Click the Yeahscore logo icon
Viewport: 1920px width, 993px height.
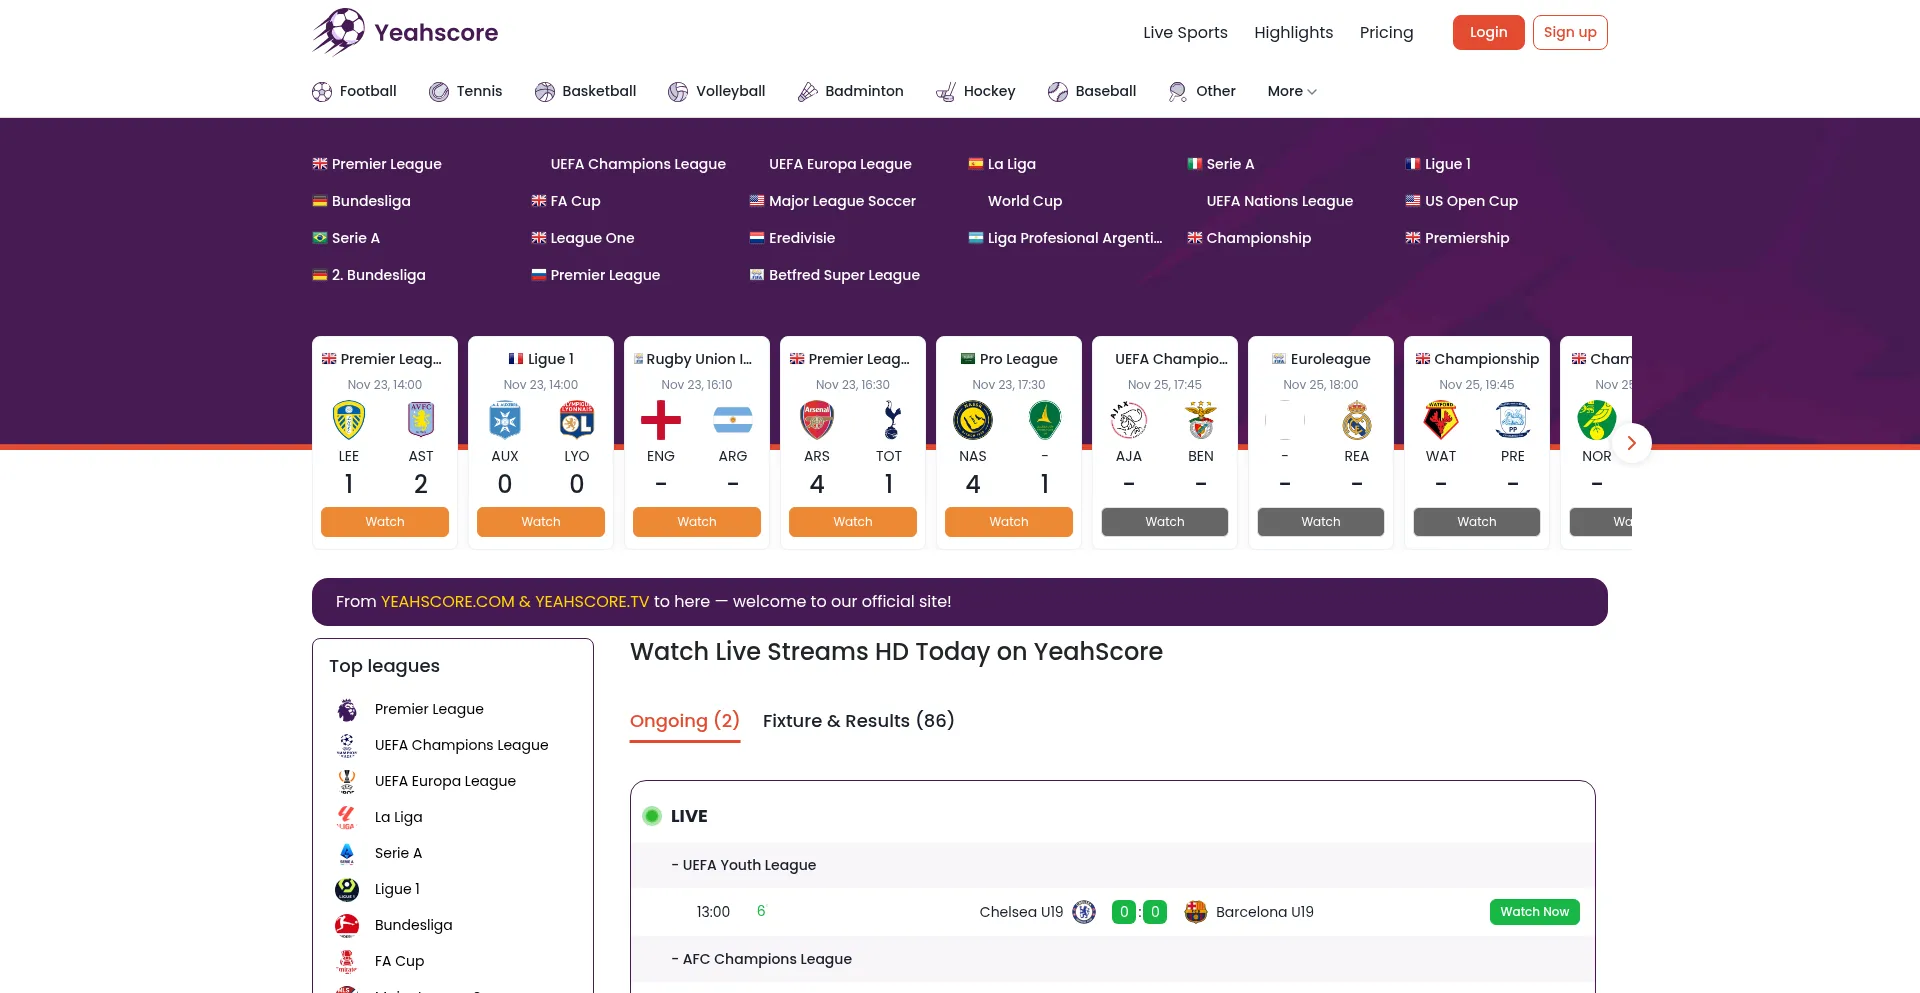pos(339,32)
